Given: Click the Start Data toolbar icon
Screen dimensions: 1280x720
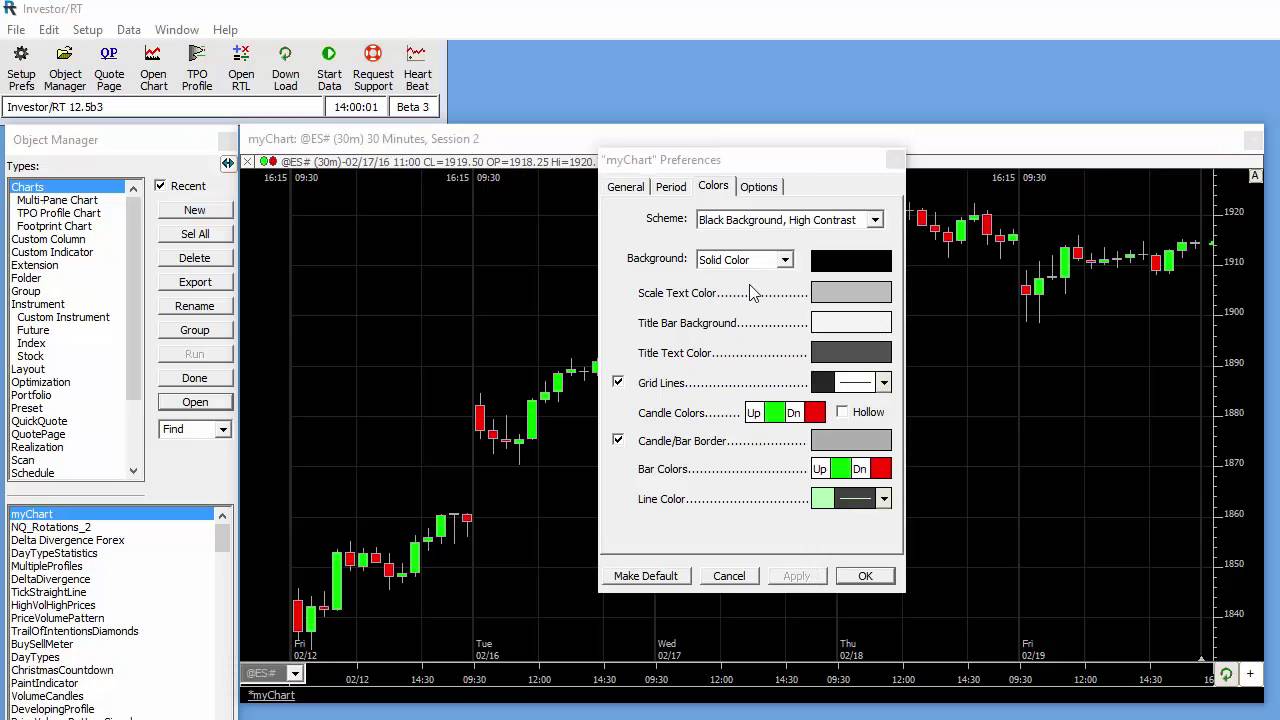Looking at the screenshot, I should [x=329, y=68].
